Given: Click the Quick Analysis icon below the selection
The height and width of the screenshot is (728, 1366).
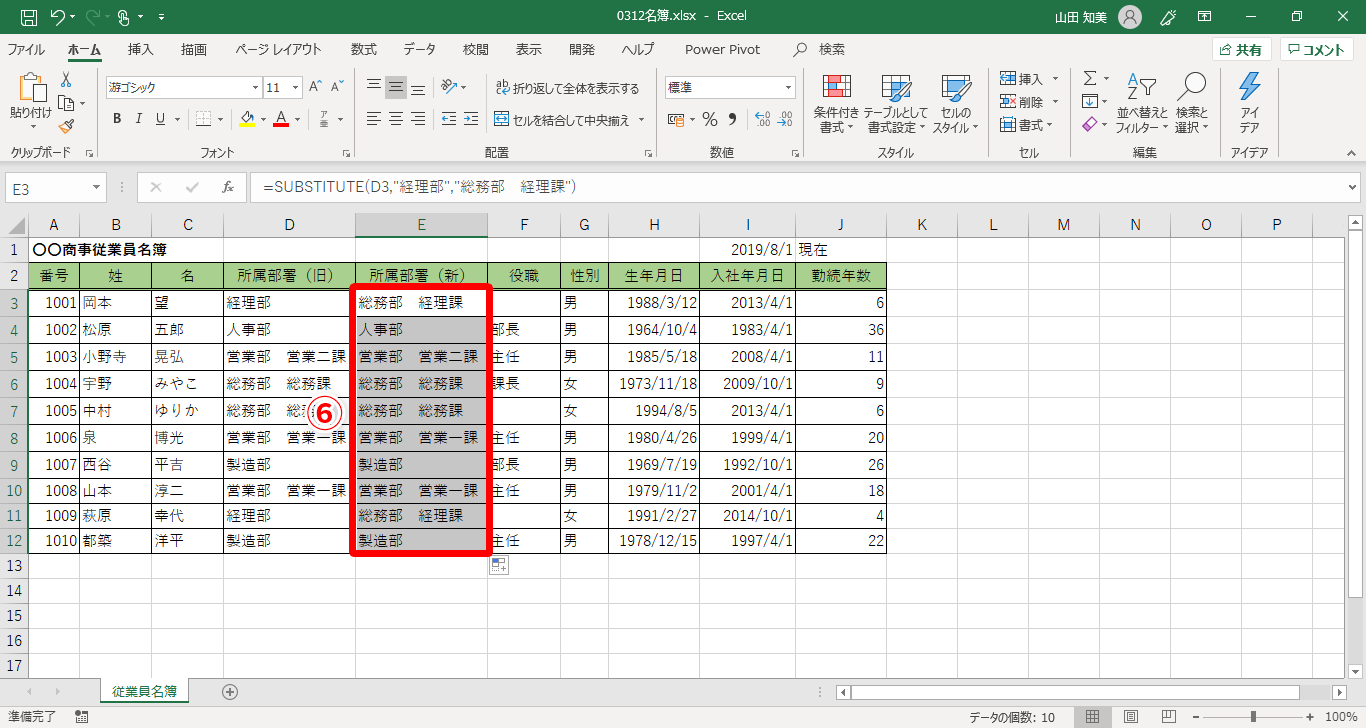Looking at the screenshot, I should pos(499,566).
